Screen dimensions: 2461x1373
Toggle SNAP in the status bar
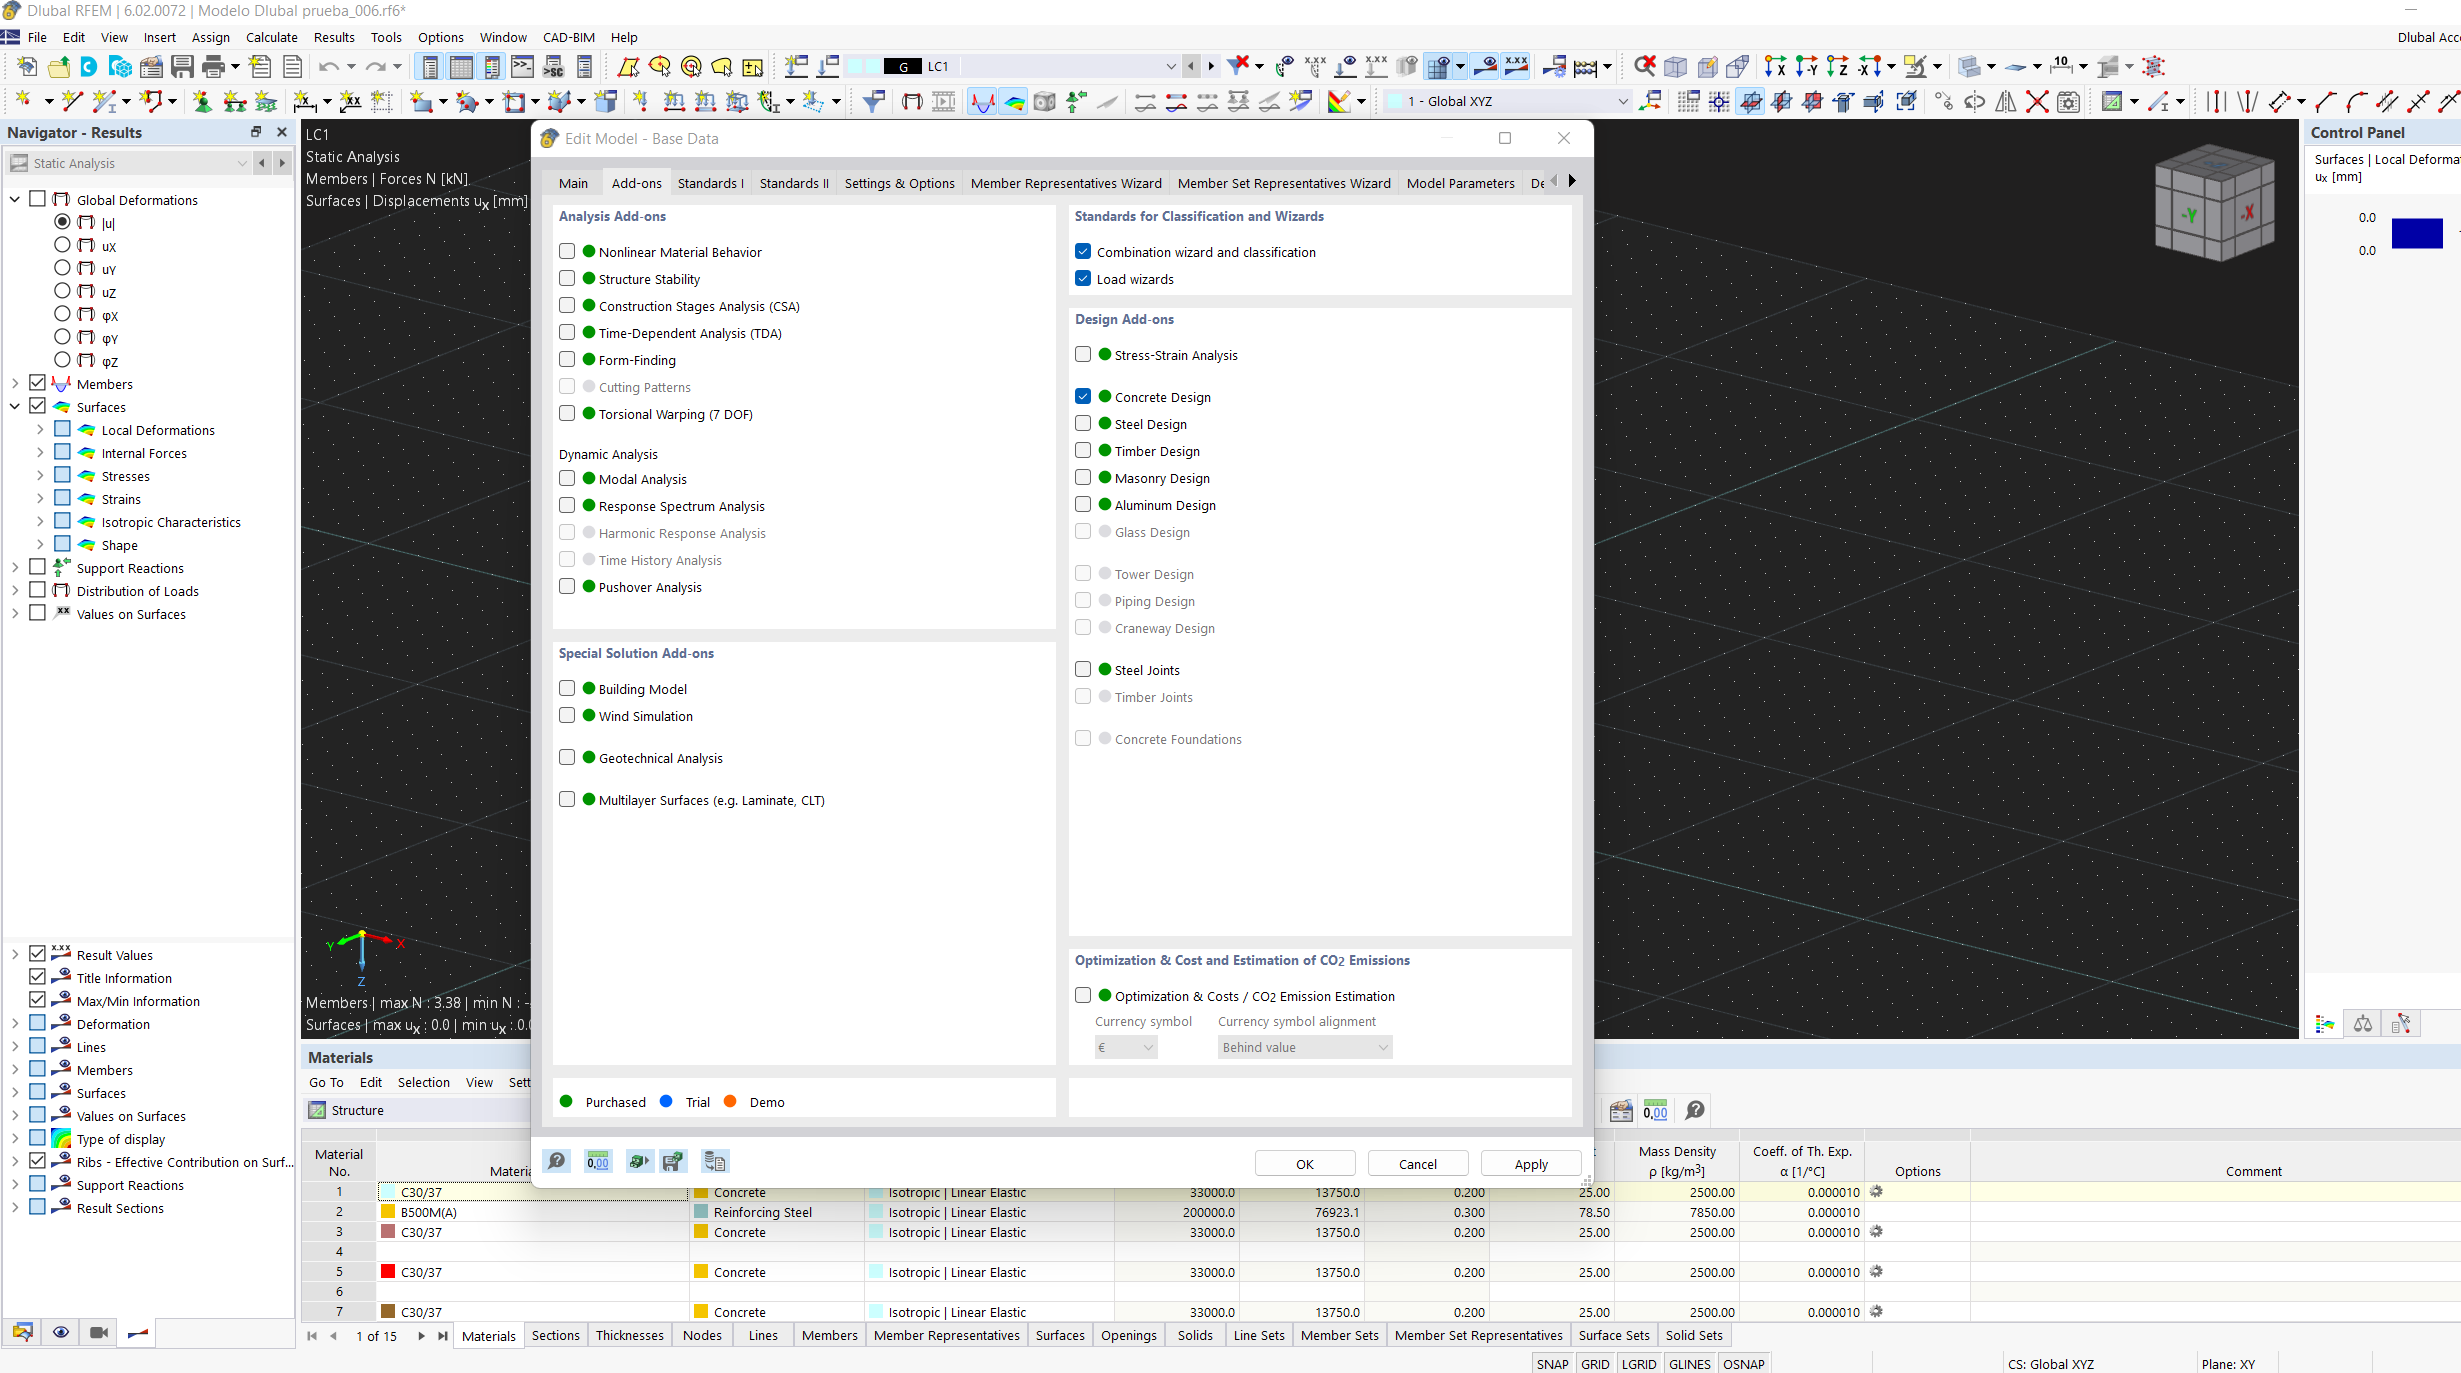(x=1552, y=1364)
